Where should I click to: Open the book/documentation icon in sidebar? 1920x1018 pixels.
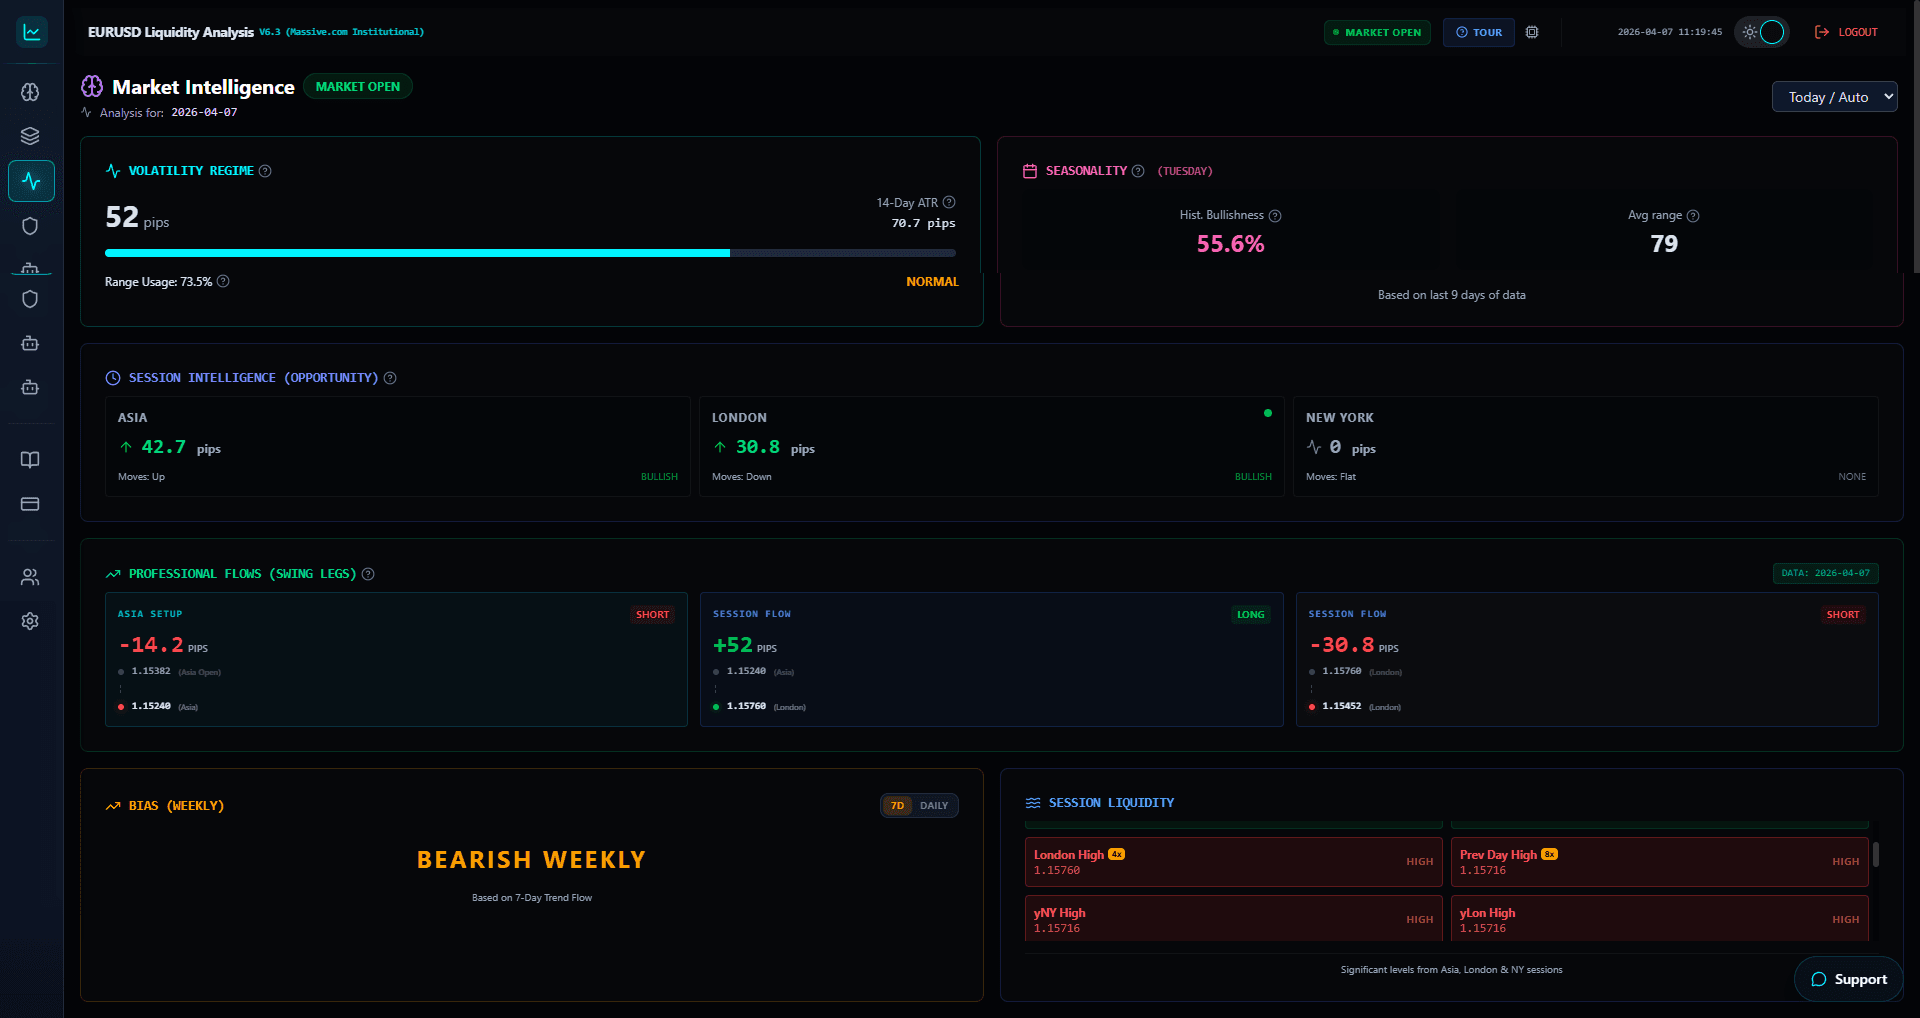click(31, 460)
